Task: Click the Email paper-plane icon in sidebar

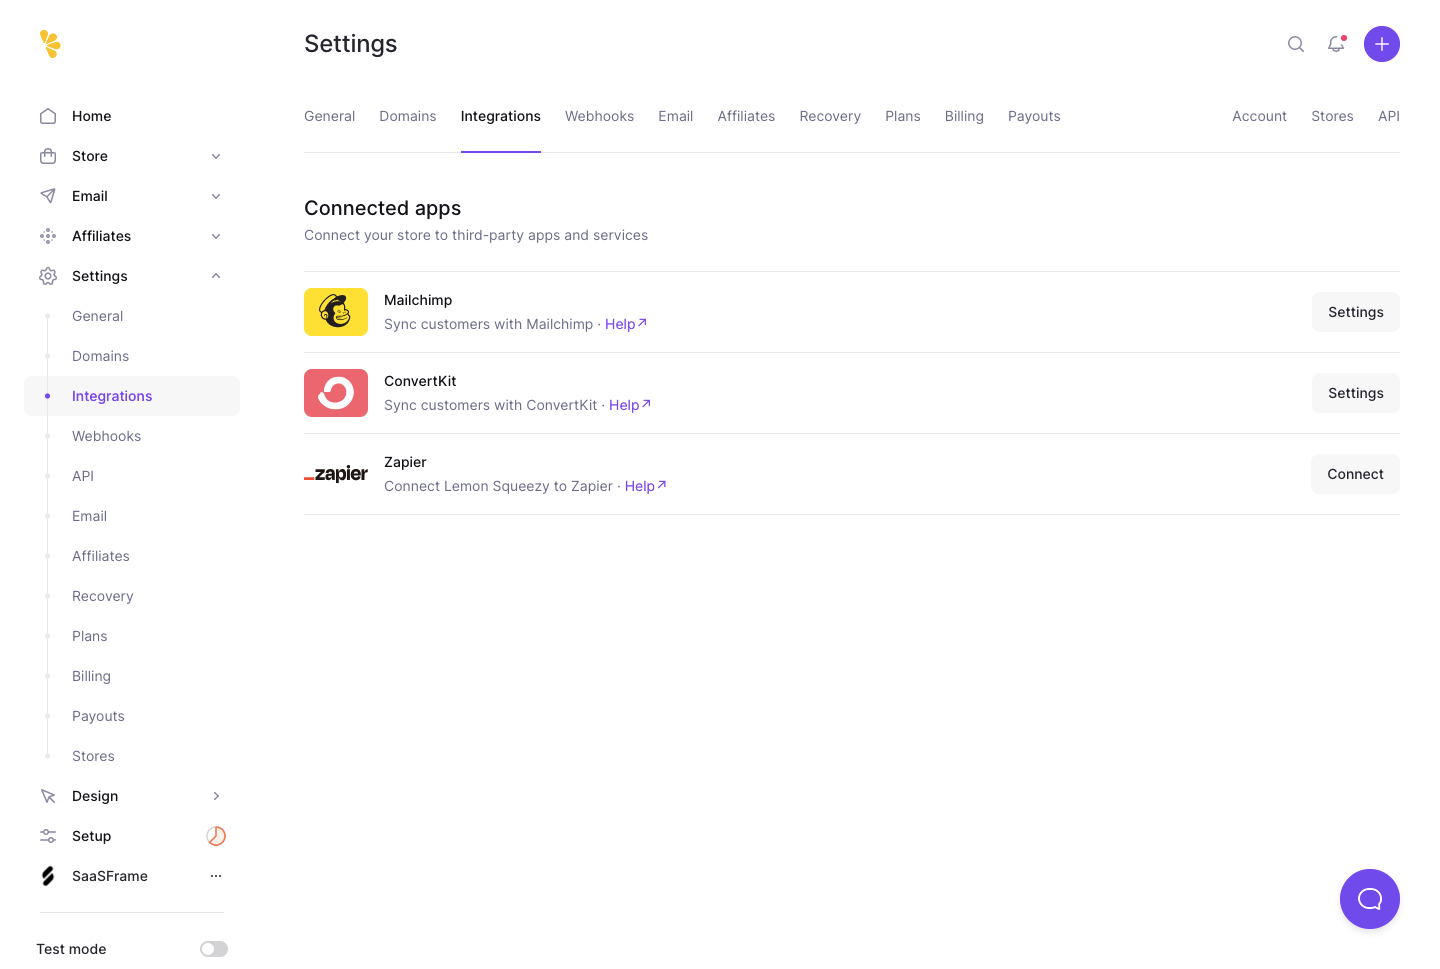Action: (x=48, y=196)
